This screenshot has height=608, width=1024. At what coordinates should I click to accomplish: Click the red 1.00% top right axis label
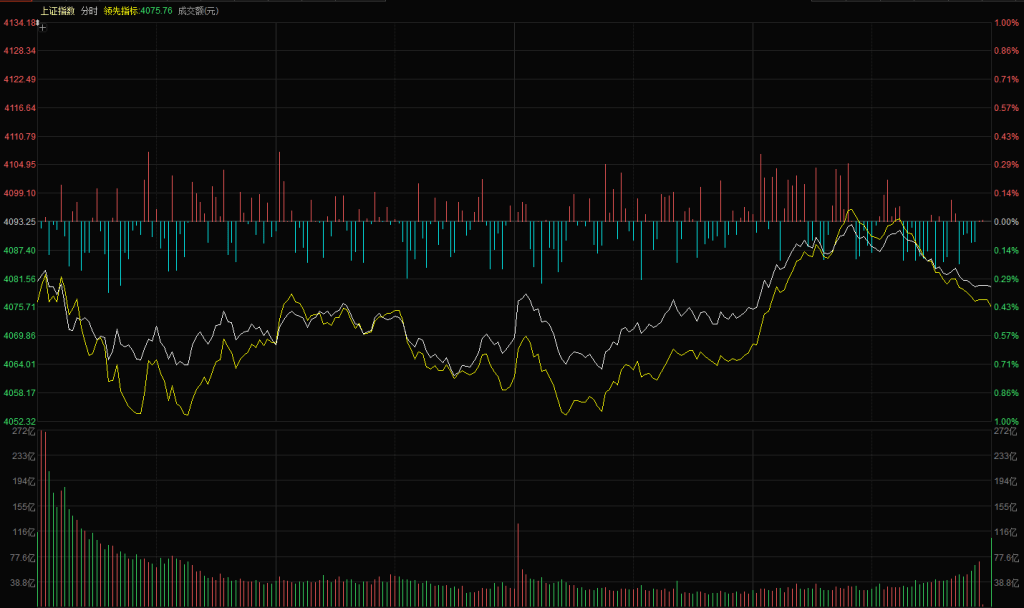click(x=1006, y=22)
